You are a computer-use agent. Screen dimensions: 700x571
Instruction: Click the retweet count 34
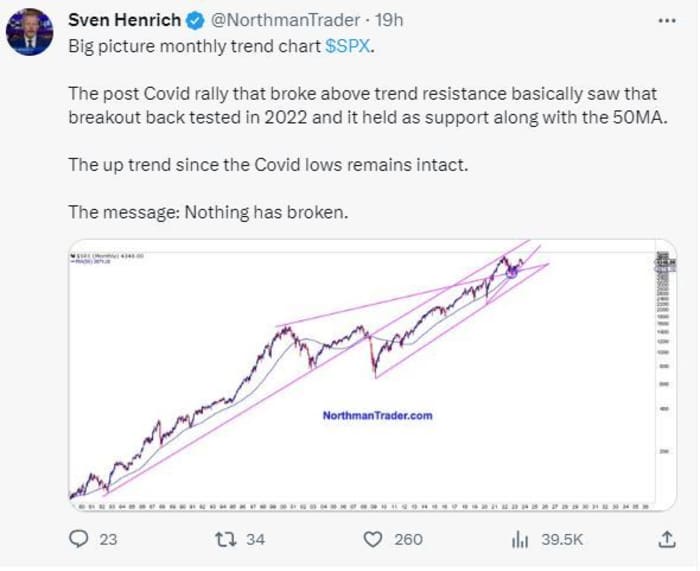click(255, 539)
